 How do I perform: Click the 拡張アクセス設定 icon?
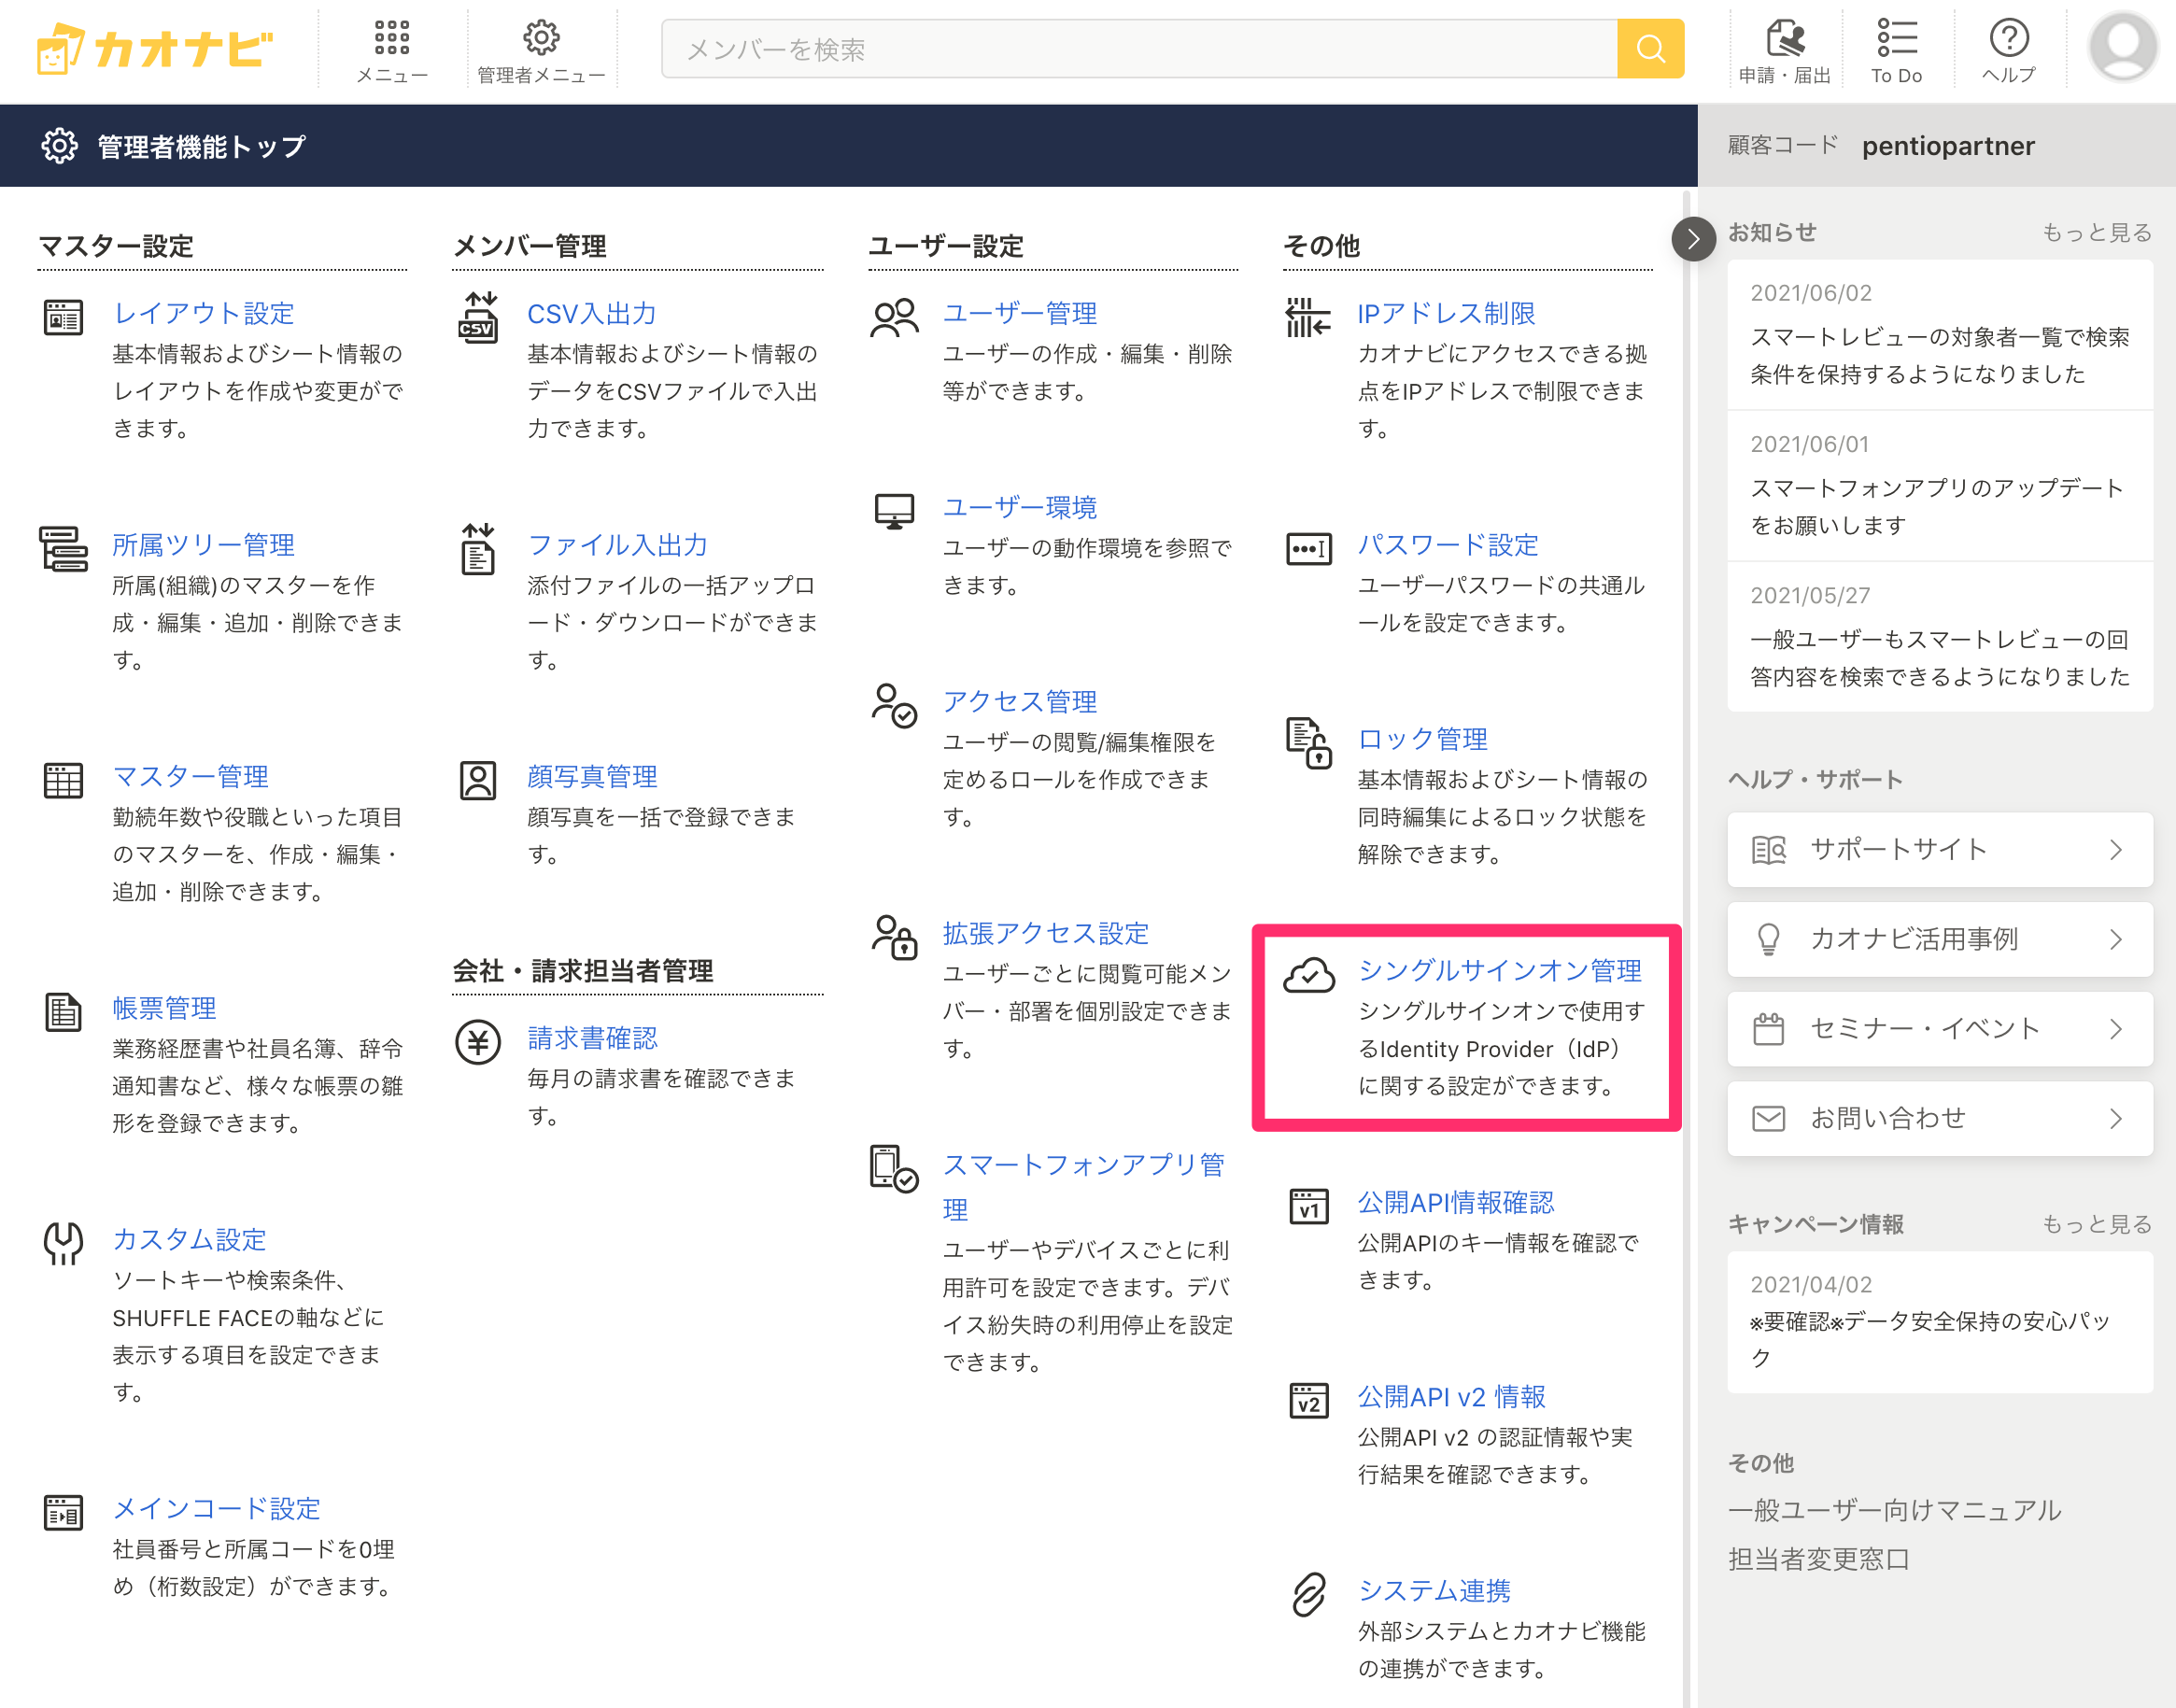[x=894, y=937]
